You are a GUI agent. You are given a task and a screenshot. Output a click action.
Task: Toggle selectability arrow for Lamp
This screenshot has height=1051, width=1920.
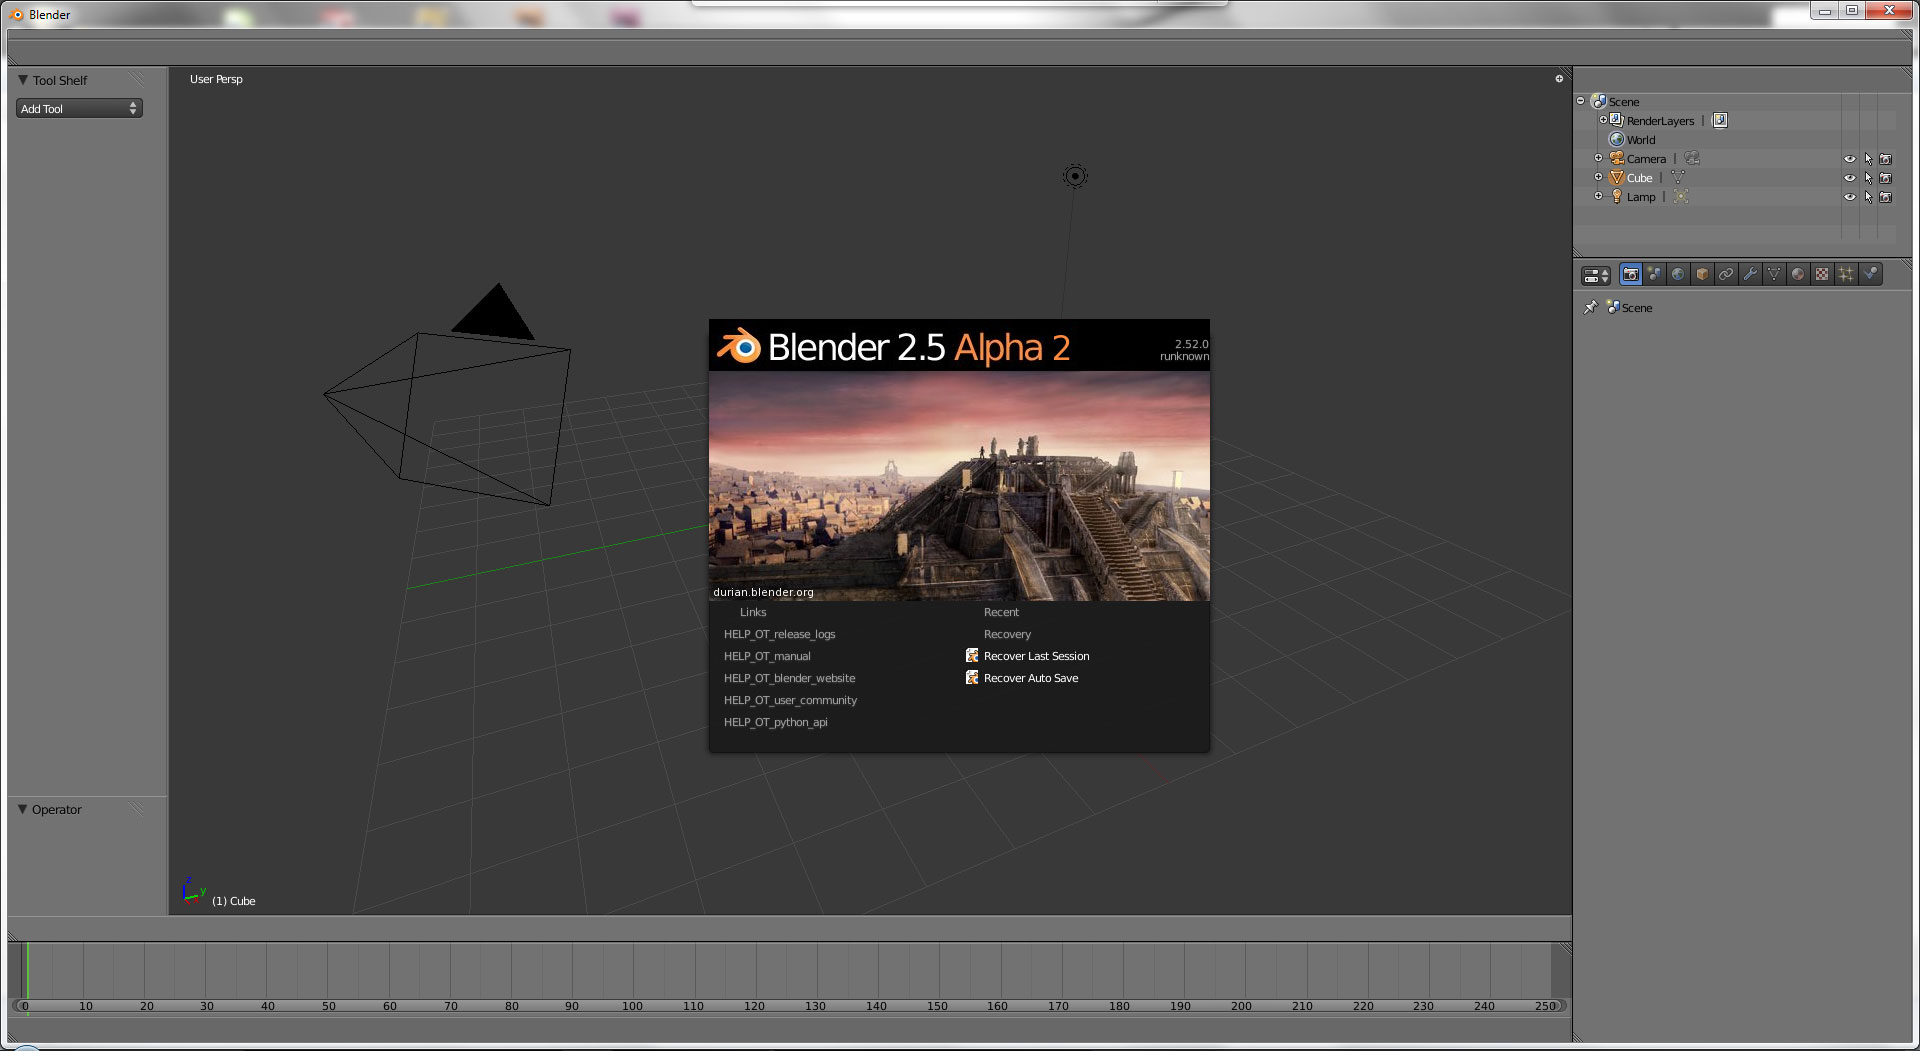pyautogui.click(x=1868, y=197)
